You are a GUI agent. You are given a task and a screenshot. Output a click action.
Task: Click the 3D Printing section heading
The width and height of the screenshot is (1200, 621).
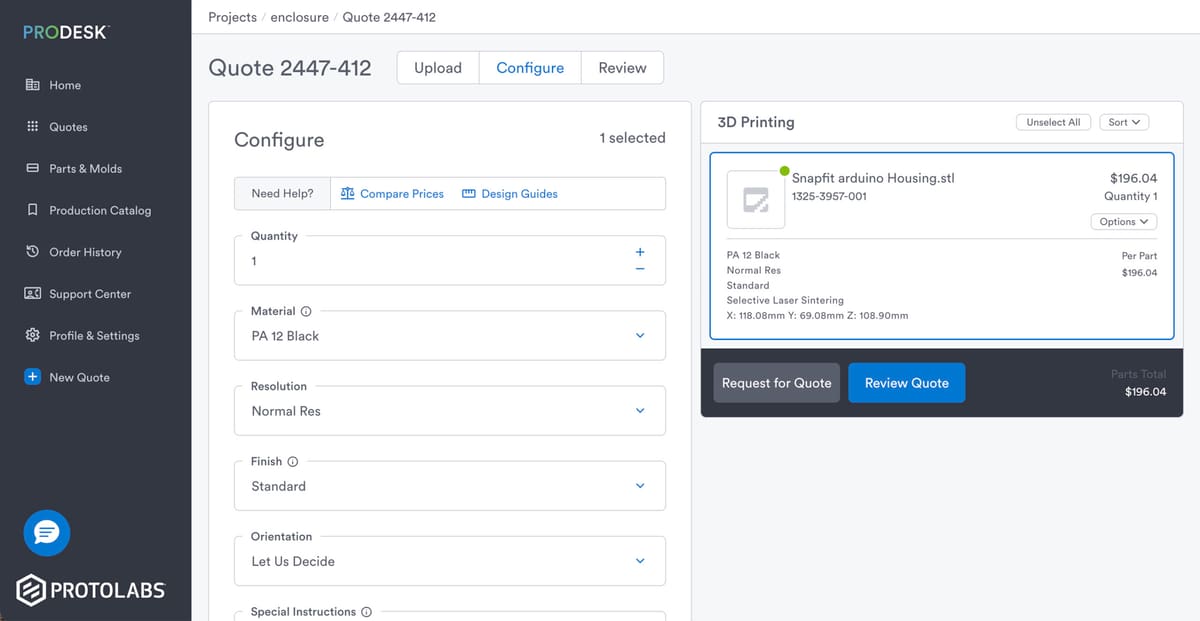pos(756,122)
